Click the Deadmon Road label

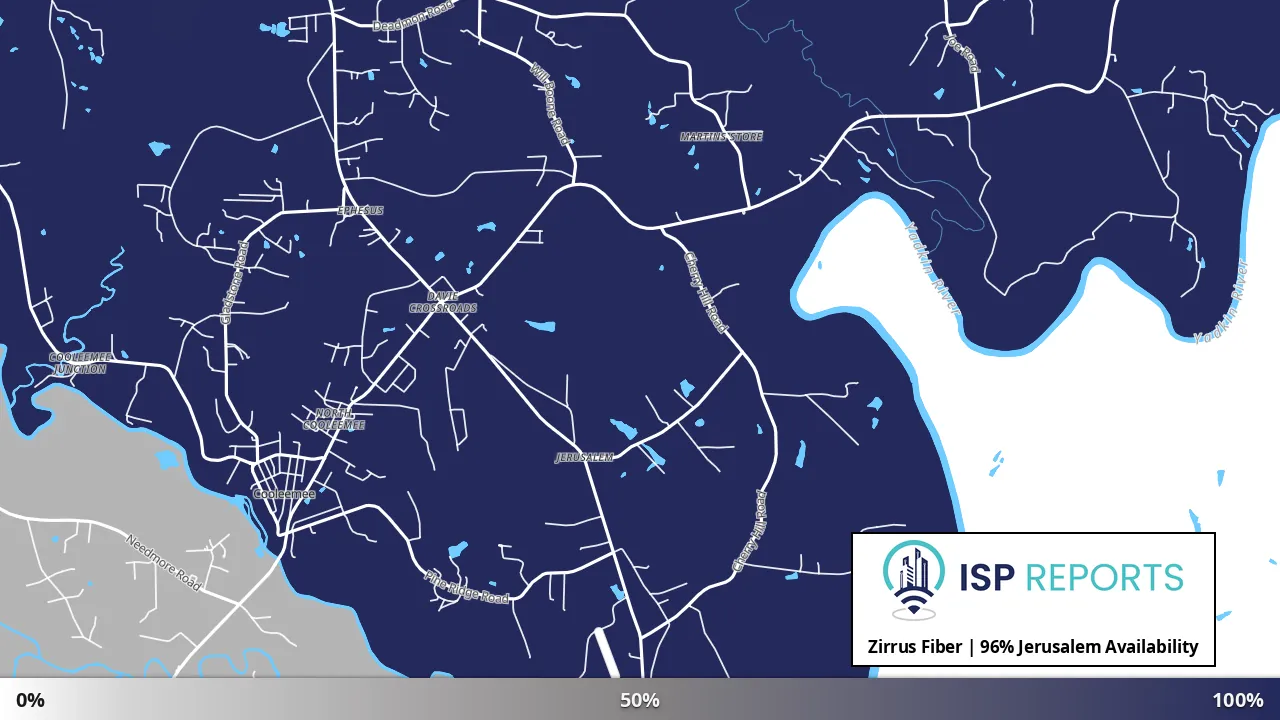(412, 16)
